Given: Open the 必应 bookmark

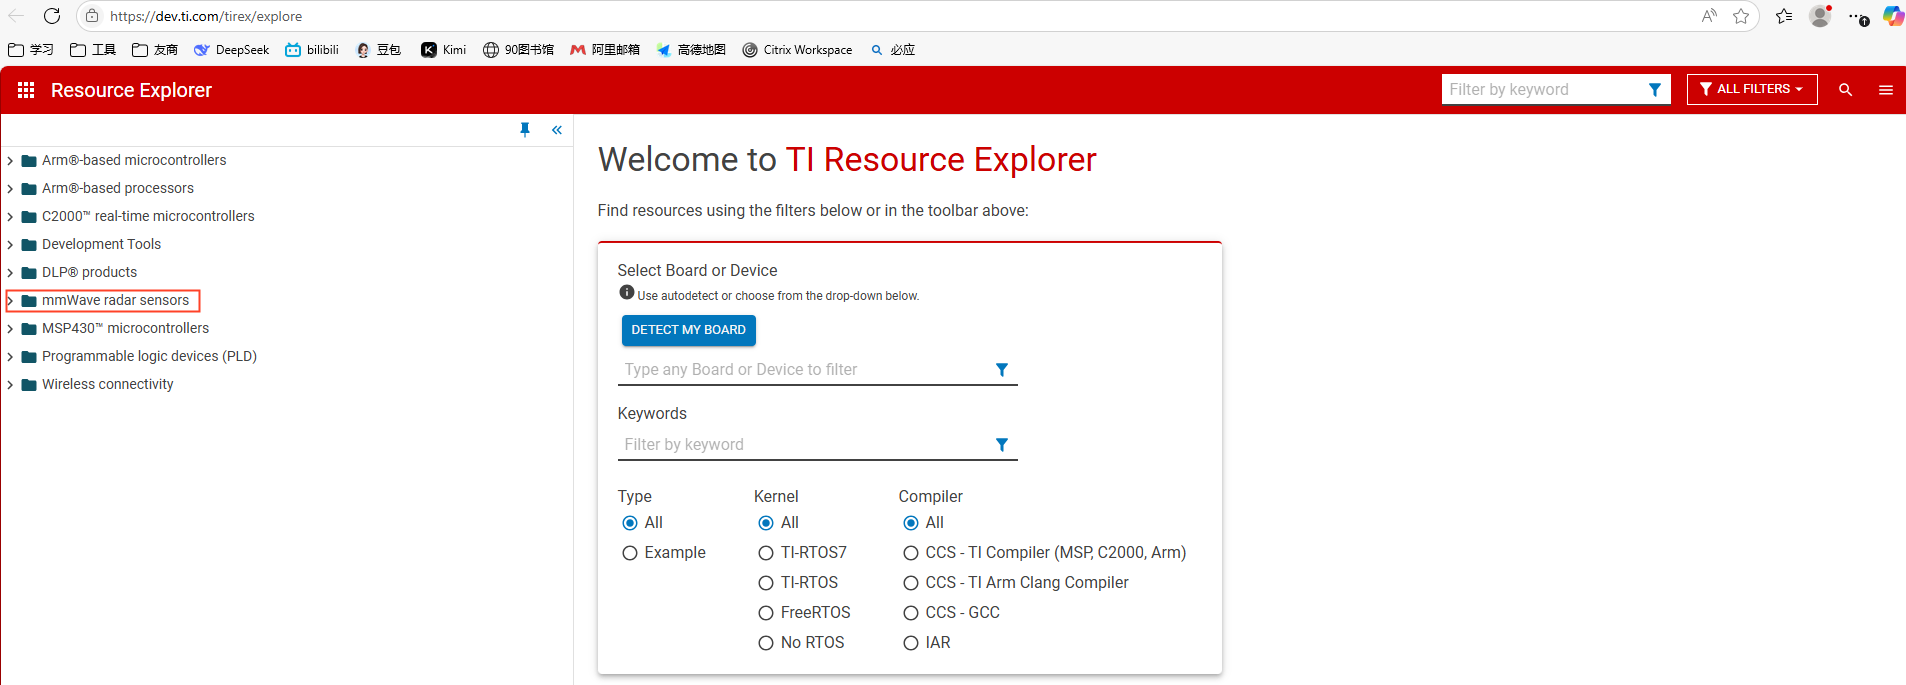Looking at the screenshot, I should (x=893, y=50).
